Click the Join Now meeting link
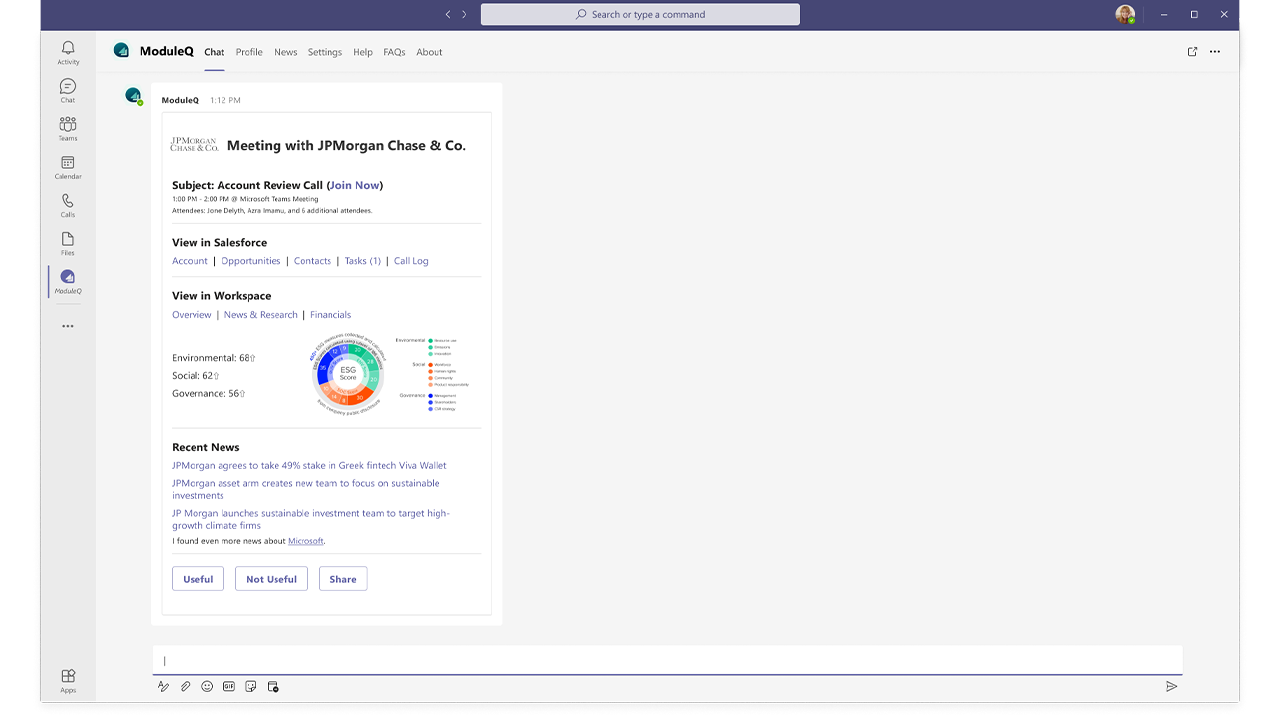The image size is (1280, 720). [x=355, y=185]
